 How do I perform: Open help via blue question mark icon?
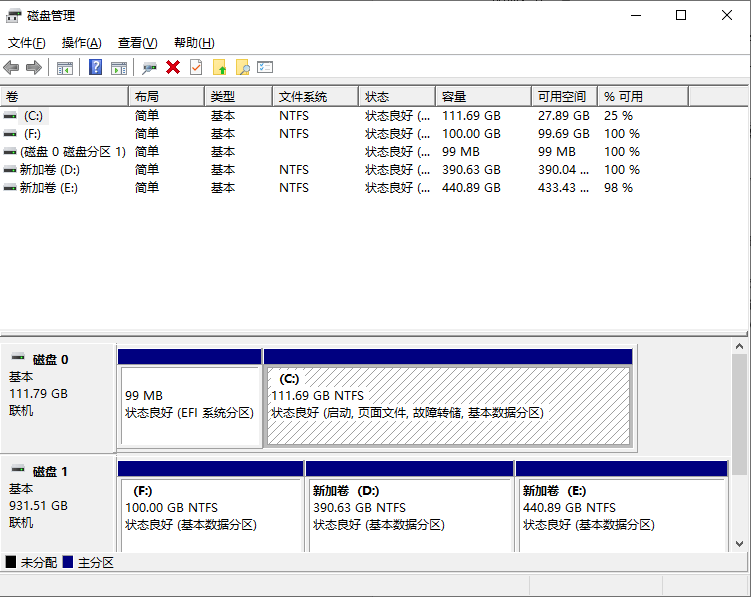pos(96,67)
